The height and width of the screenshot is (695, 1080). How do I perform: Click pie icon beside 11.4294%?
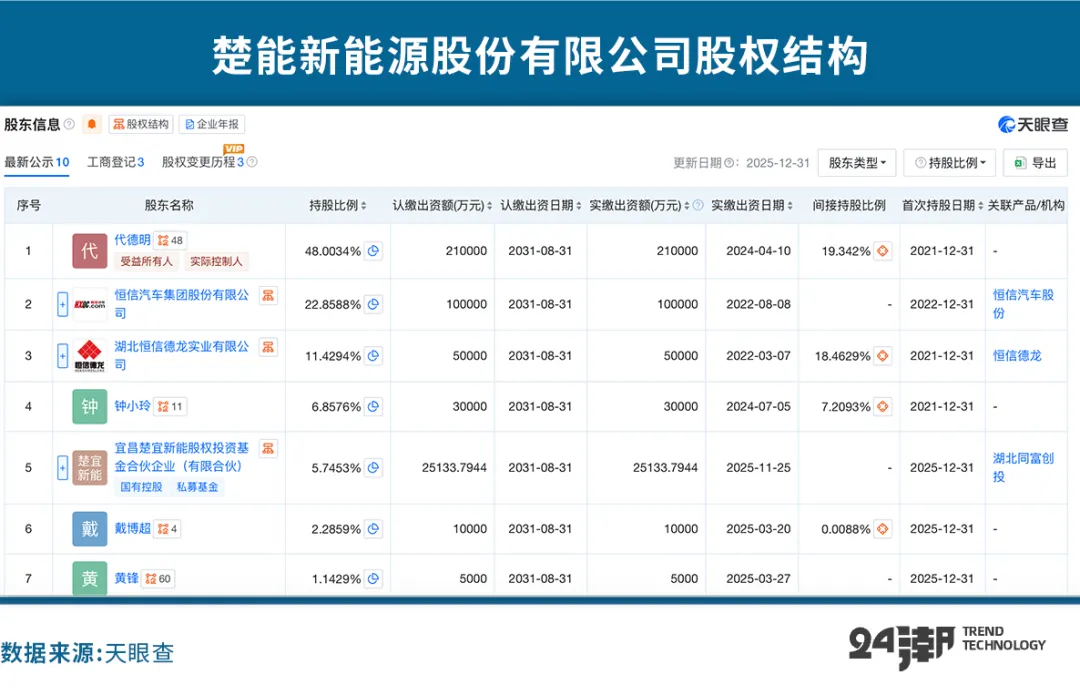[x=373, y=355]
